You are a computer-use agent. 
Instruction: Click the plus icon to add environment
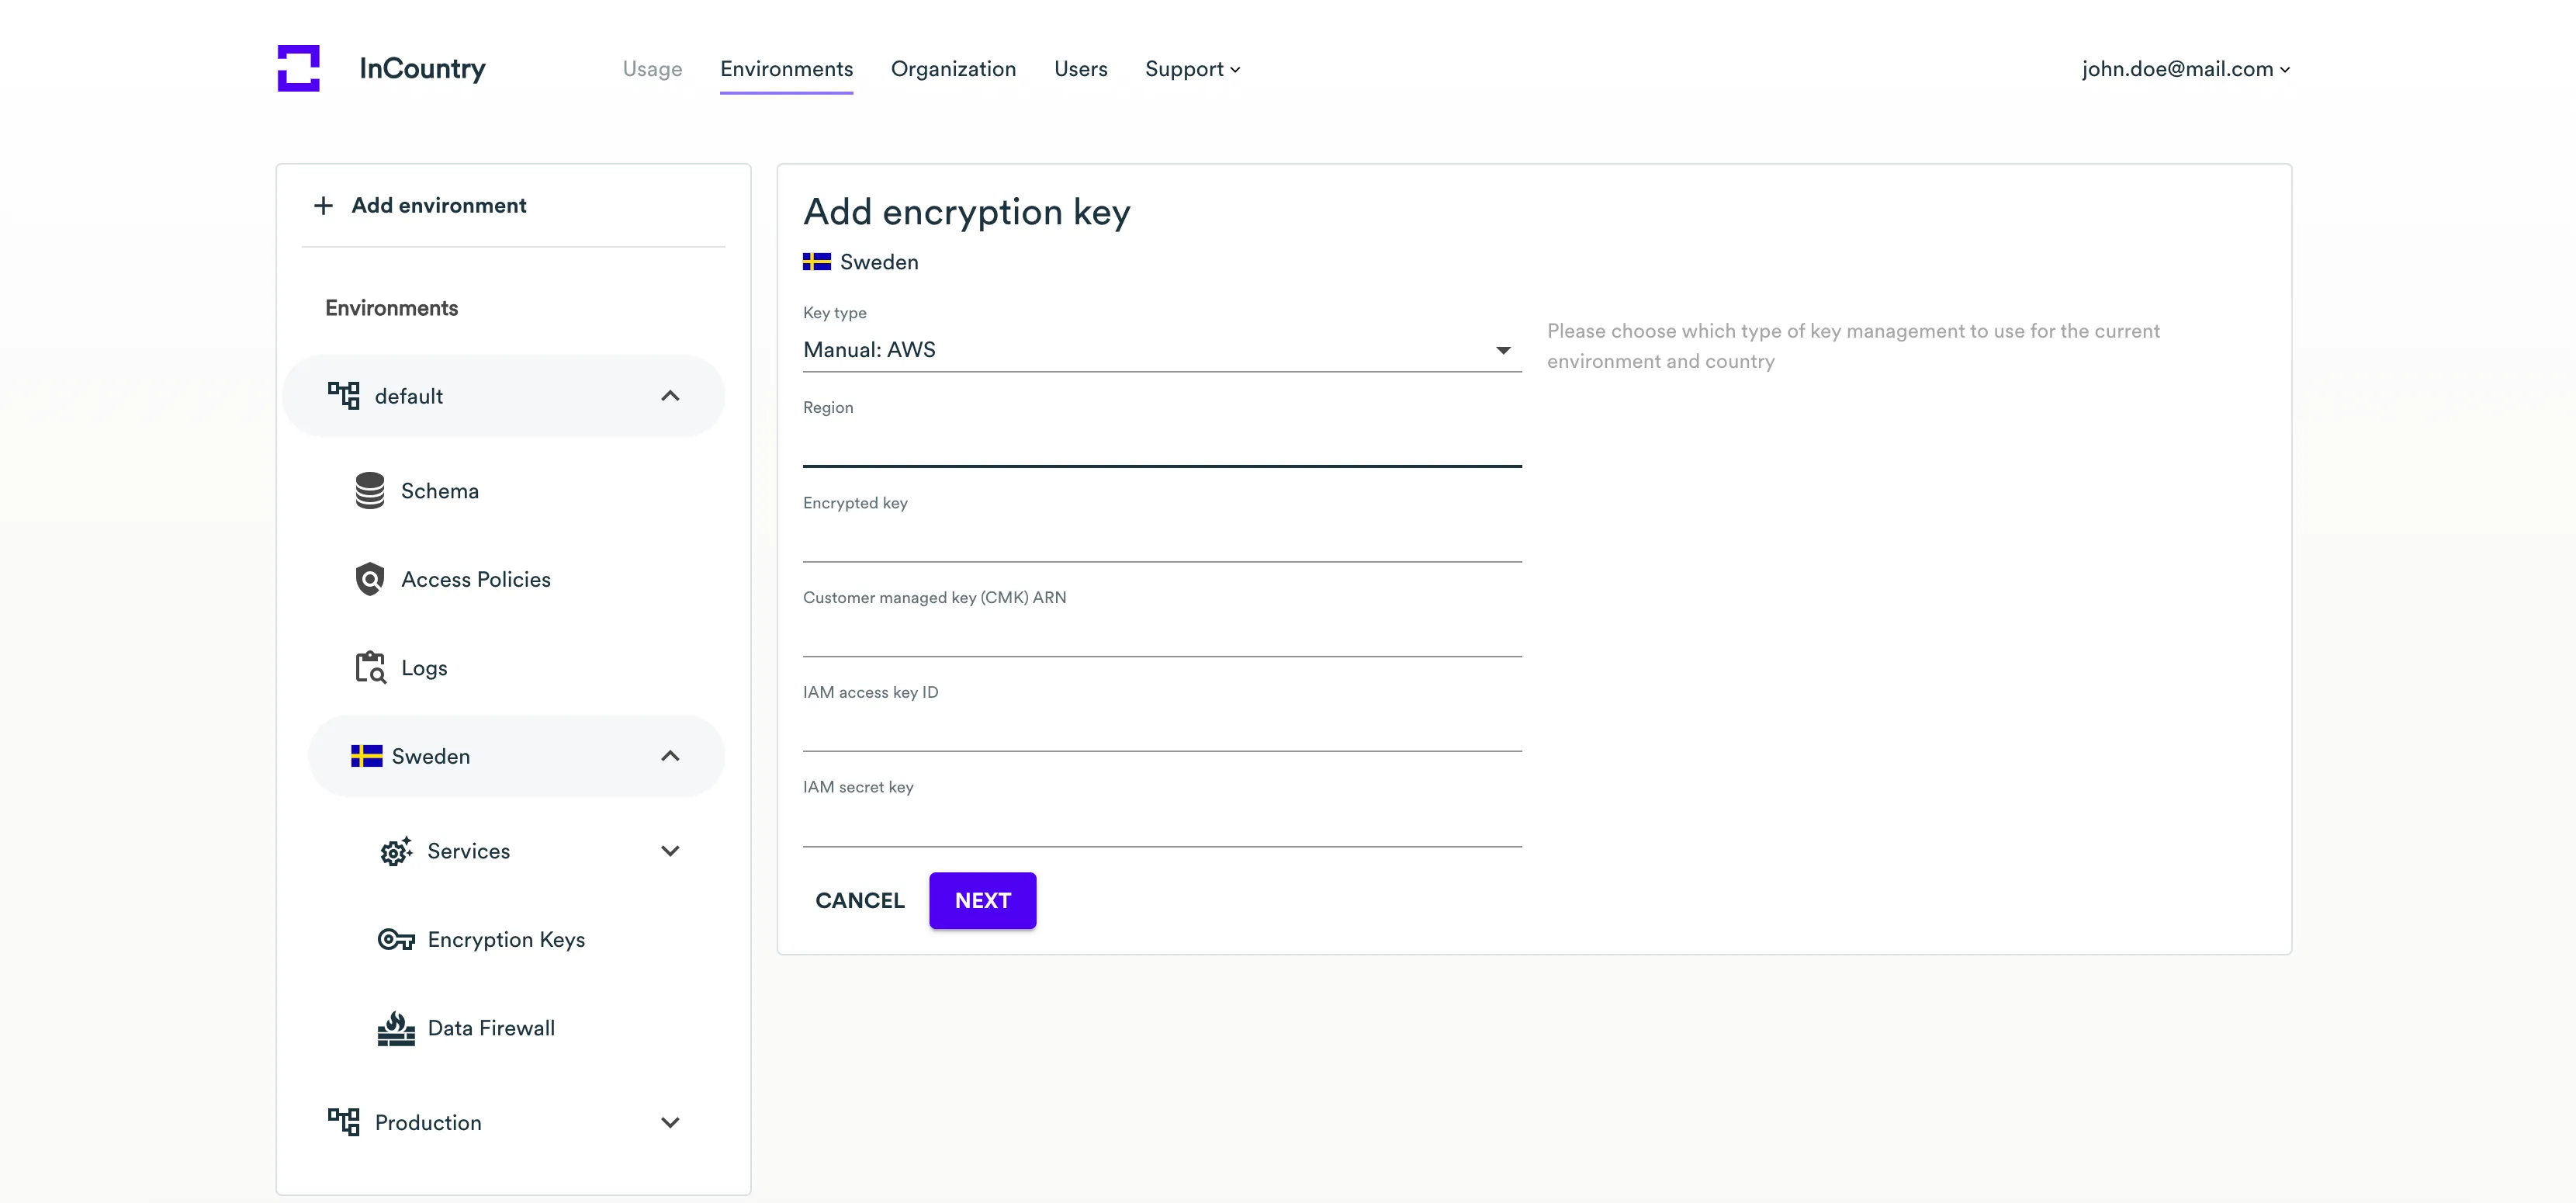pyautogui.click(x=323, y=206)
